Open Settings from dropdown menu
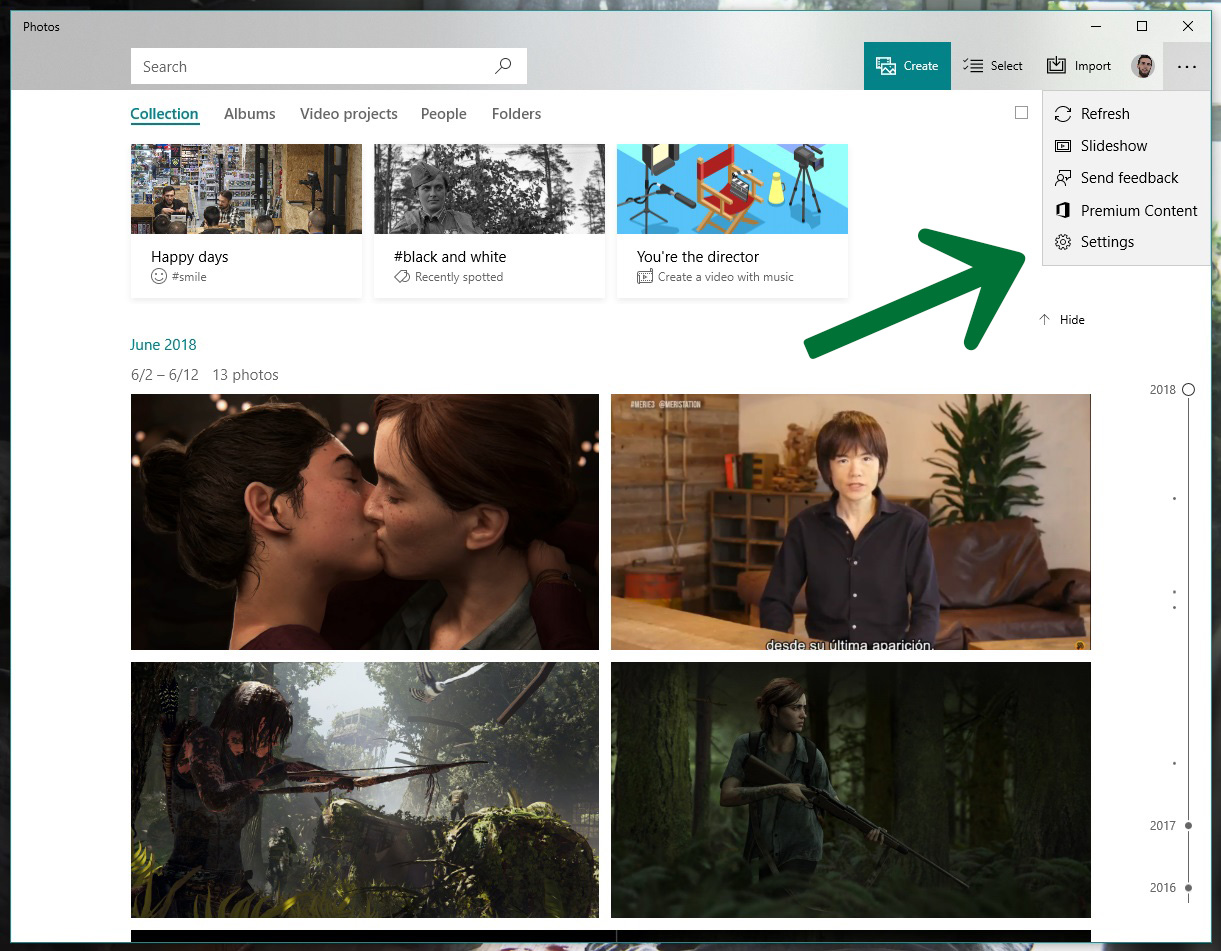 [1106, 242]
